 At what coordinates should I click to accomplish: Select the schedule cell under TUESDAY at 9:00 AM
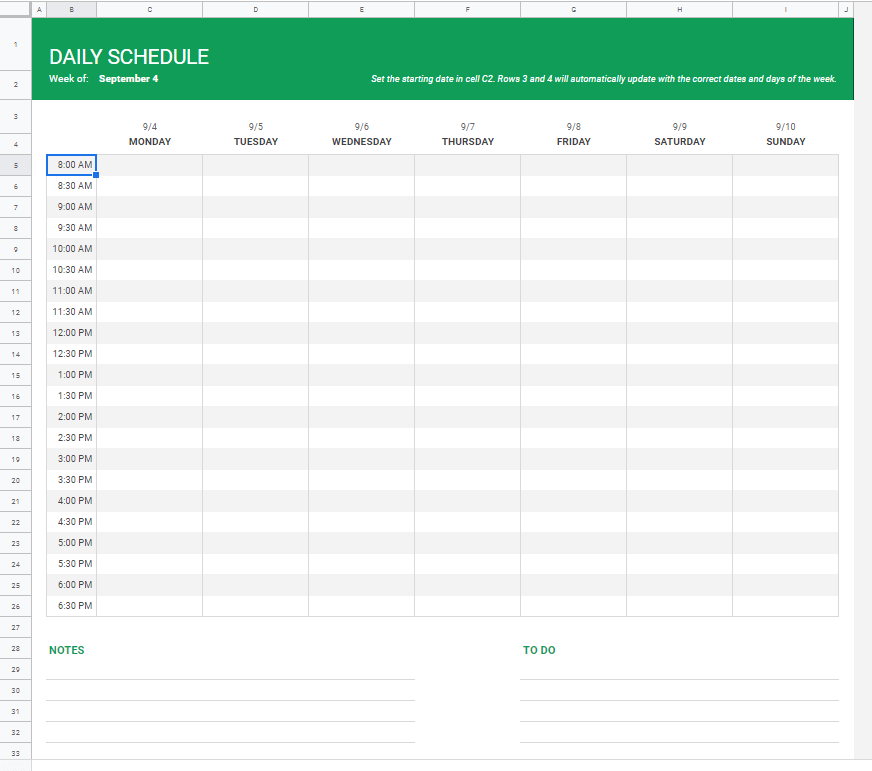[x=255, y=206]
